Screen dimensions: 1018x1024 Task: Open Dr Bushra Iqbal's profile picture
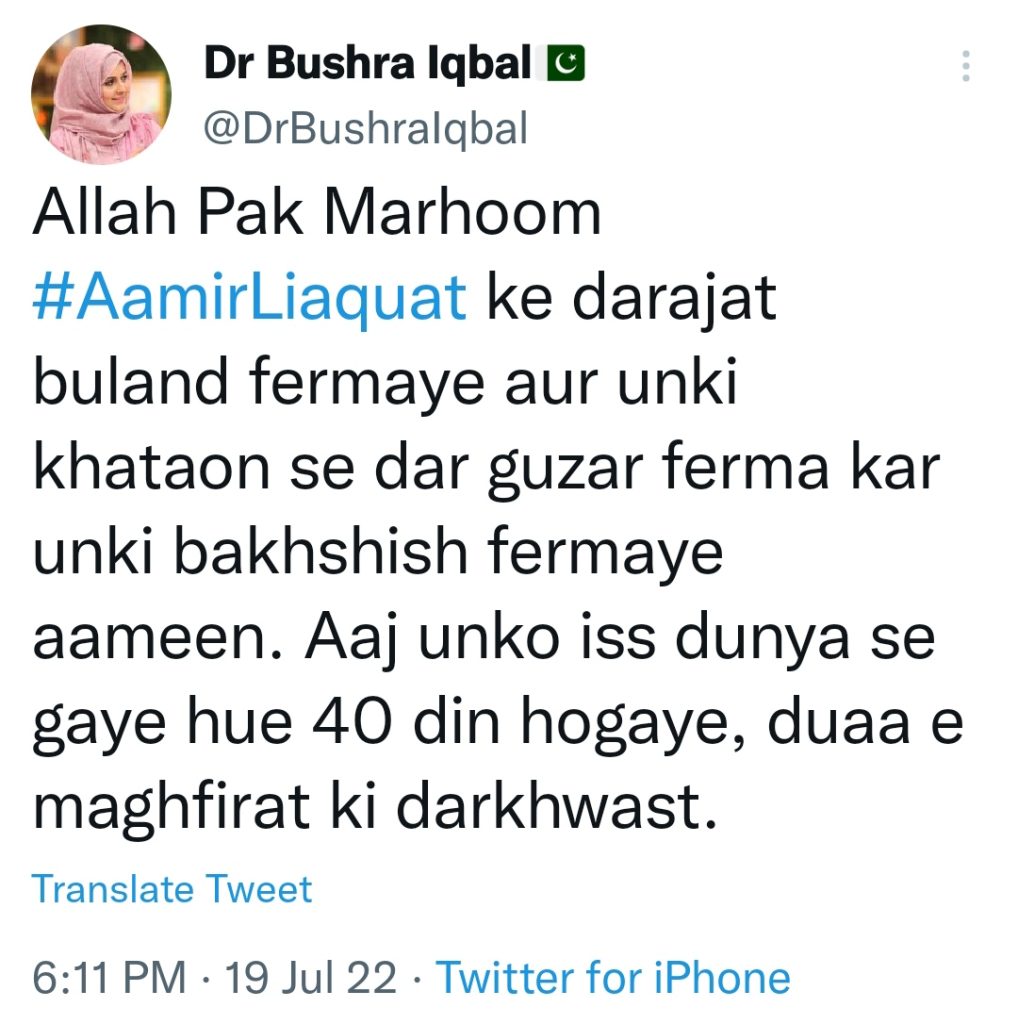[x=102, y=94]
